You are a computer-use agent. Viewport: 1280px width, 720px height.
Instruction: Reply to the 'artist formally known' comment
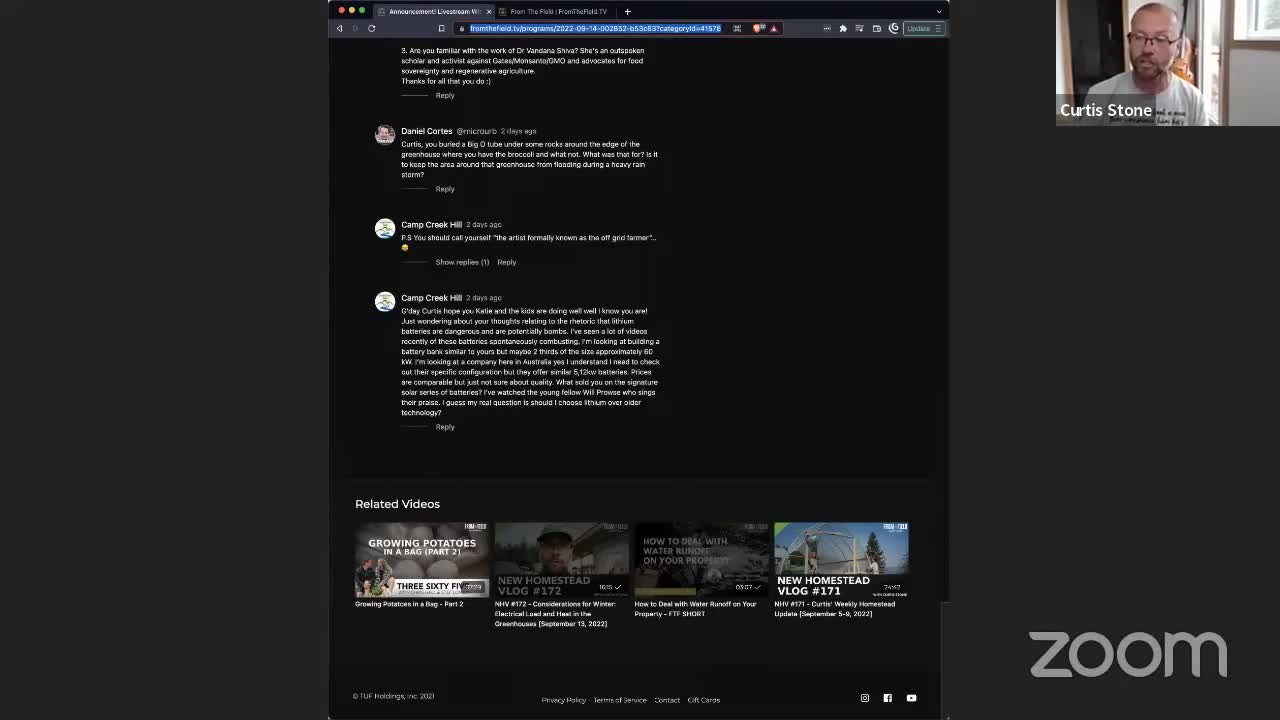coord(507,262)
